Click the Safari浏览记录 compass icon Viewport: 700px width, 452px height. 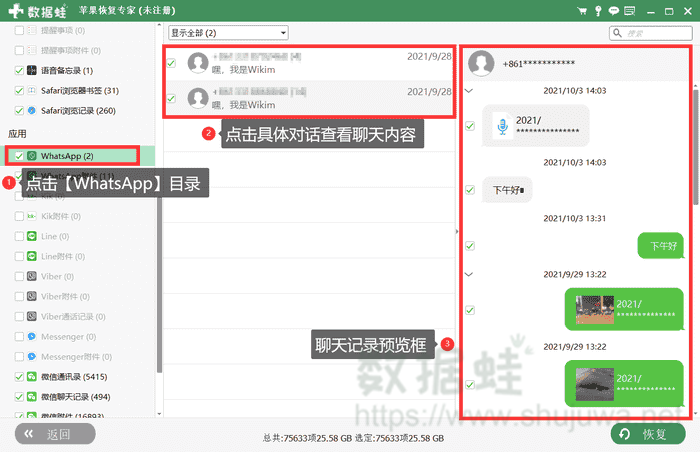[32, 110]
